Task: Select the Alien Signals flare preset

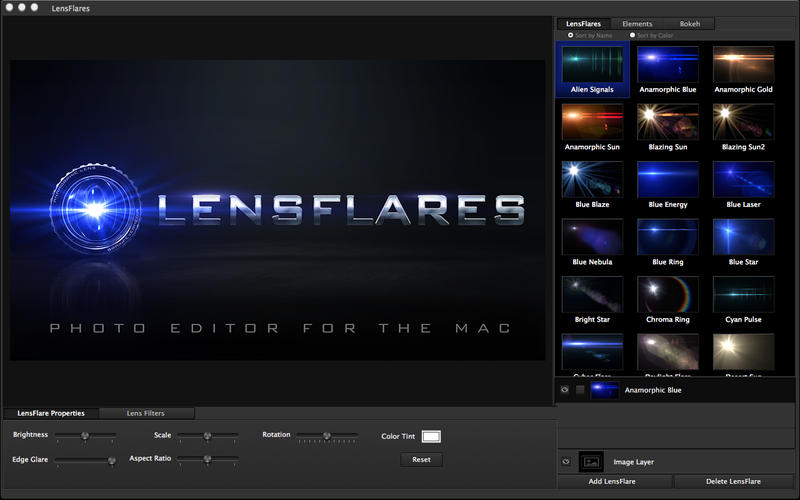Action: pyautogui.click(x=592, y=64)
